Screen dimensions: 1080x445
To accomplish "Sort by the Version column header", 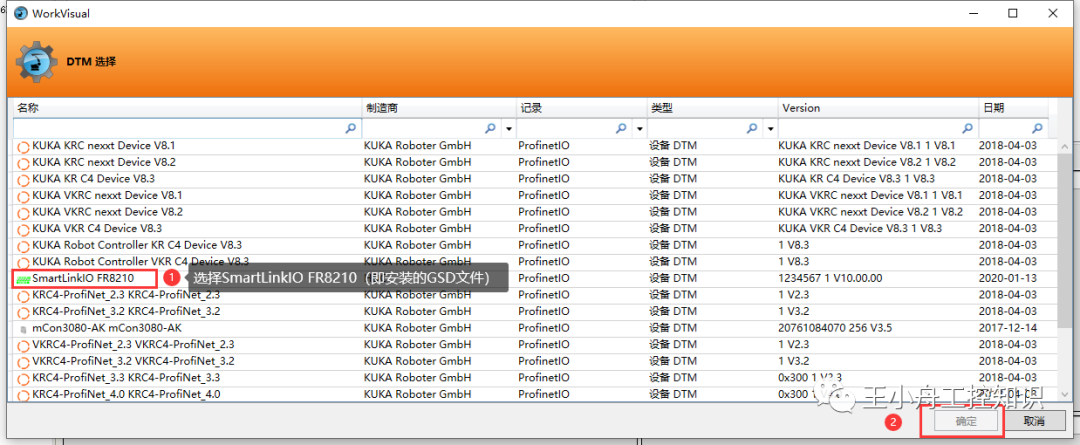I will coord(878,108).
